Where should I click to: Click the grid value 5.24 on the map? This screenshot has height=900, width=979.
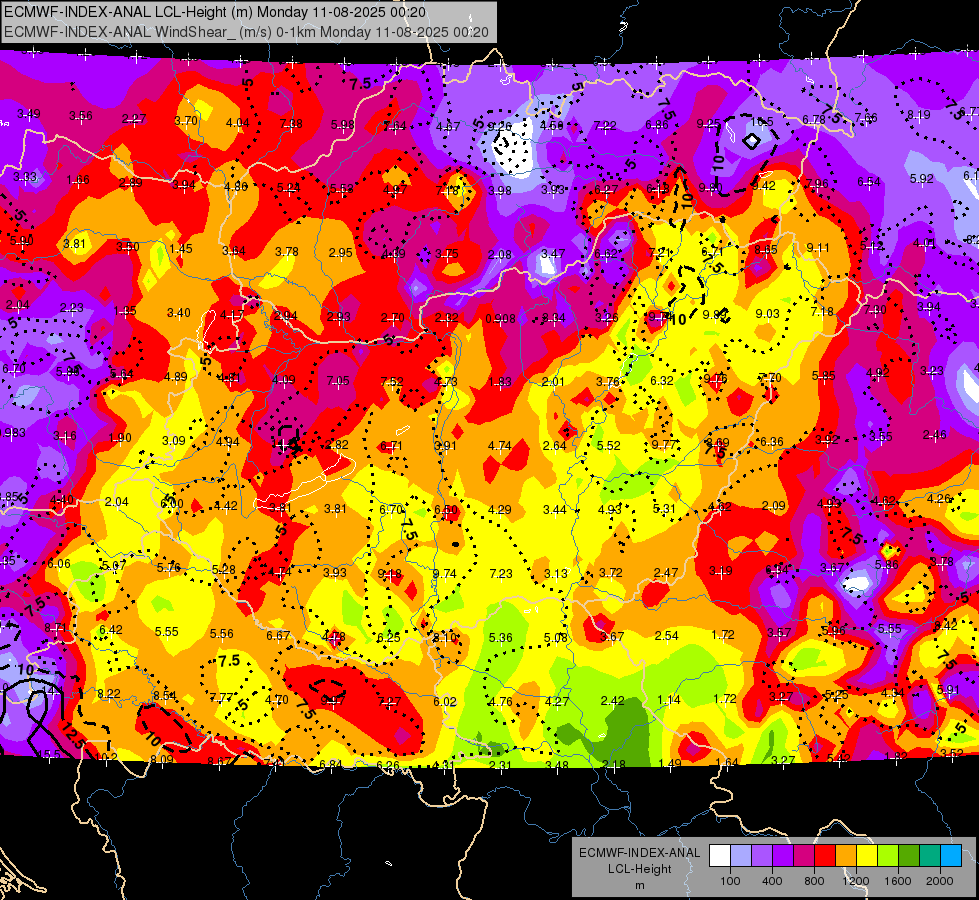pyautogui.click(x=288, y=187)
